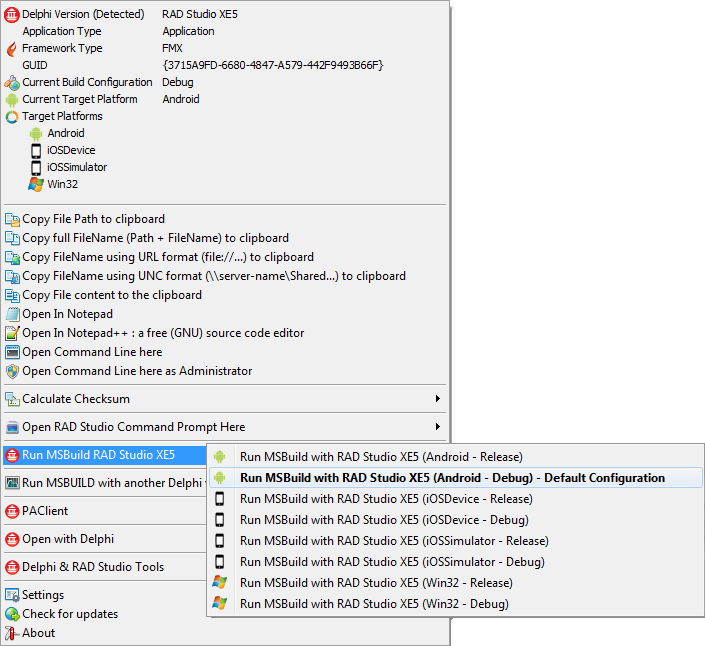
Task: Click the notepad icon beside Open In Notepad
Action: click(x=12, y=314)
